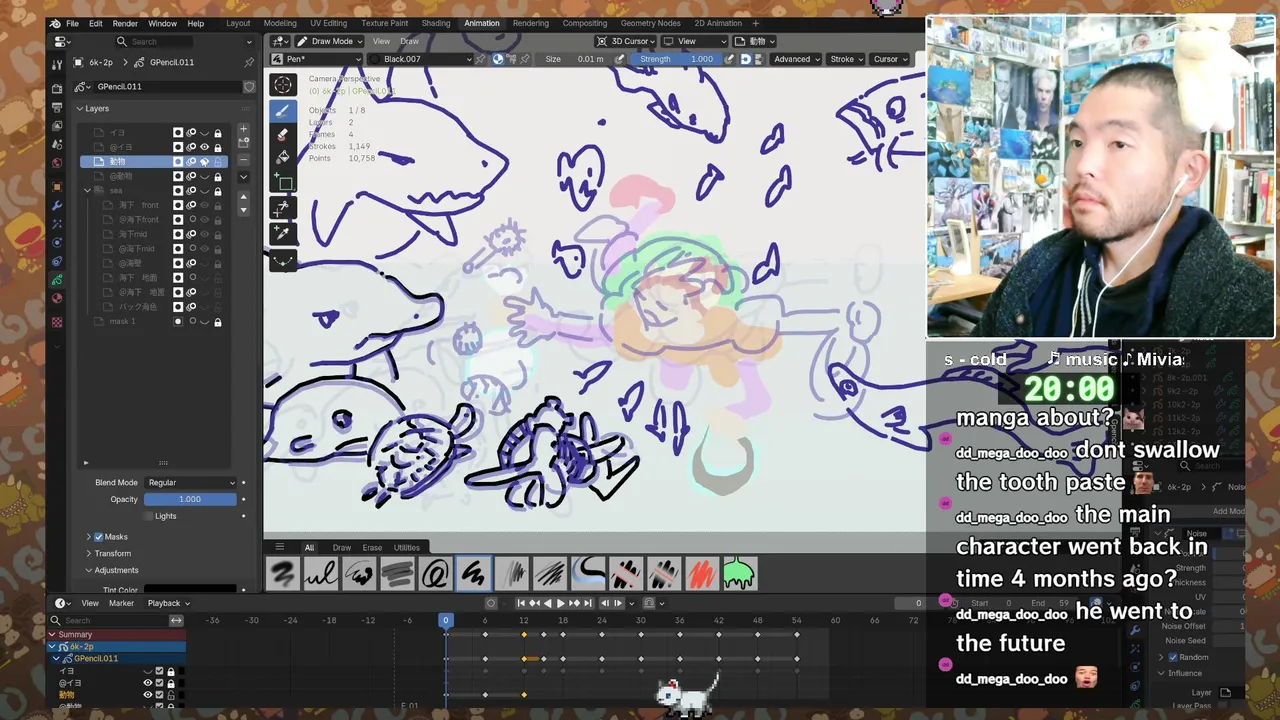Switch to the Compositing workspace tab

pyautogui.click(x=585, y=23)
